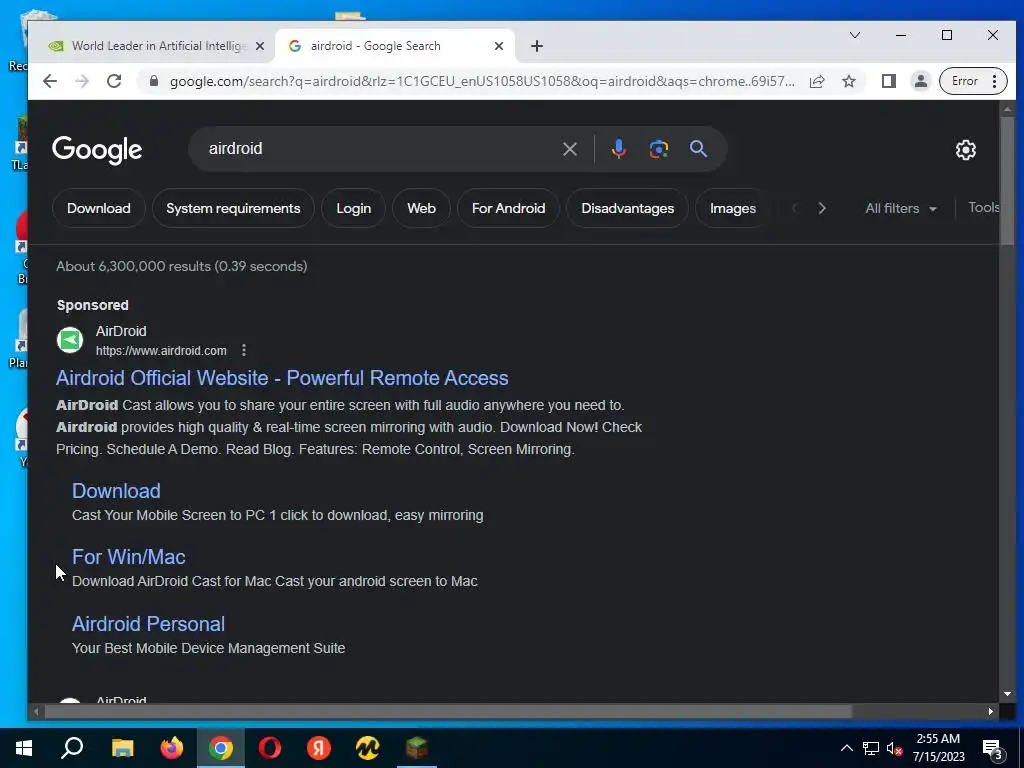Show hidden system tray icons
The height and width of the screenshot is (768, 1024).
tap(846, 748)
